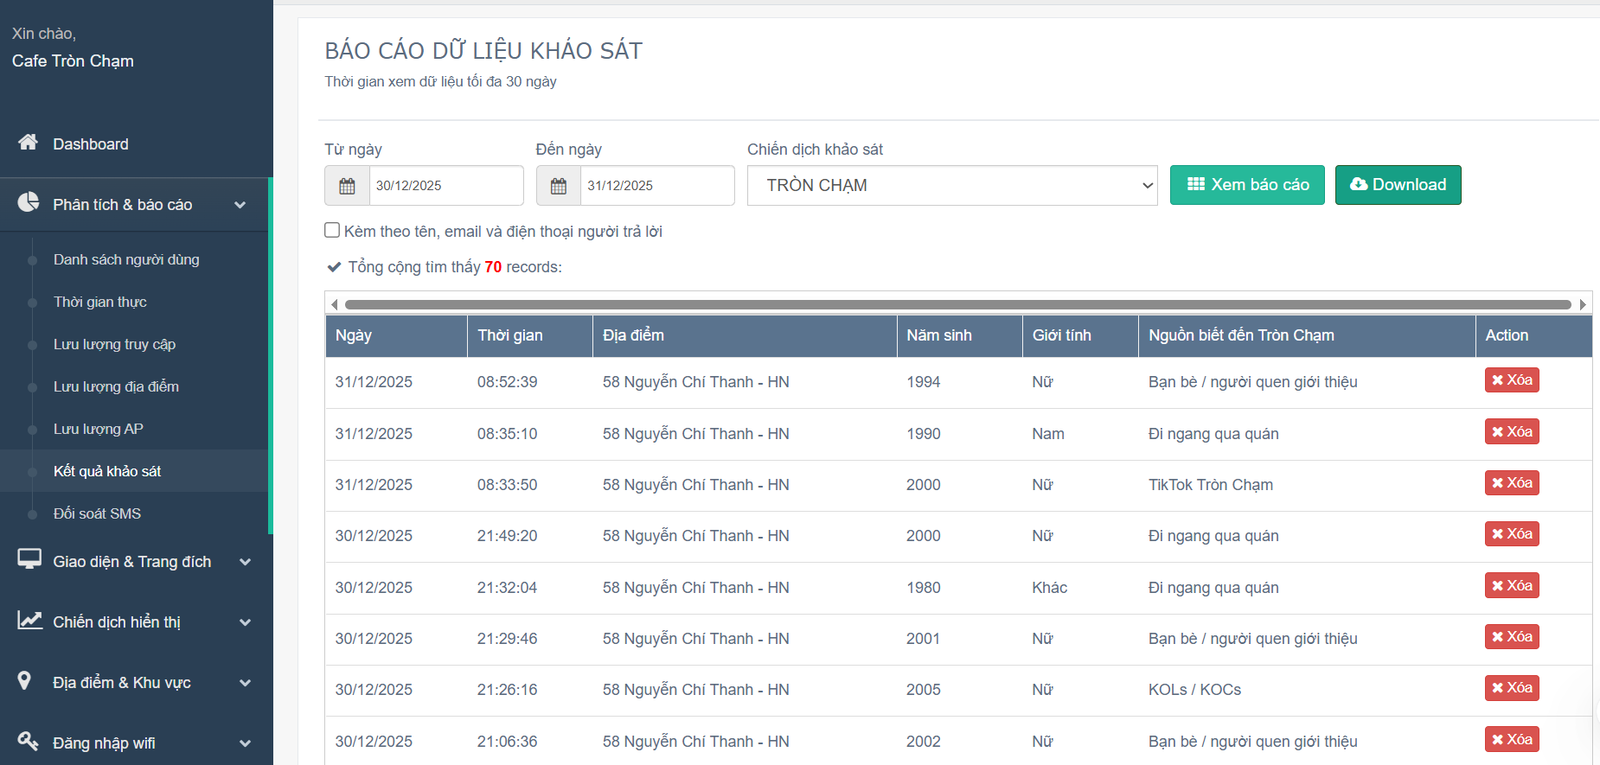
Task: Expand the Địa điểm & Khu vực chevron
Action: click(x=245, y=683)
